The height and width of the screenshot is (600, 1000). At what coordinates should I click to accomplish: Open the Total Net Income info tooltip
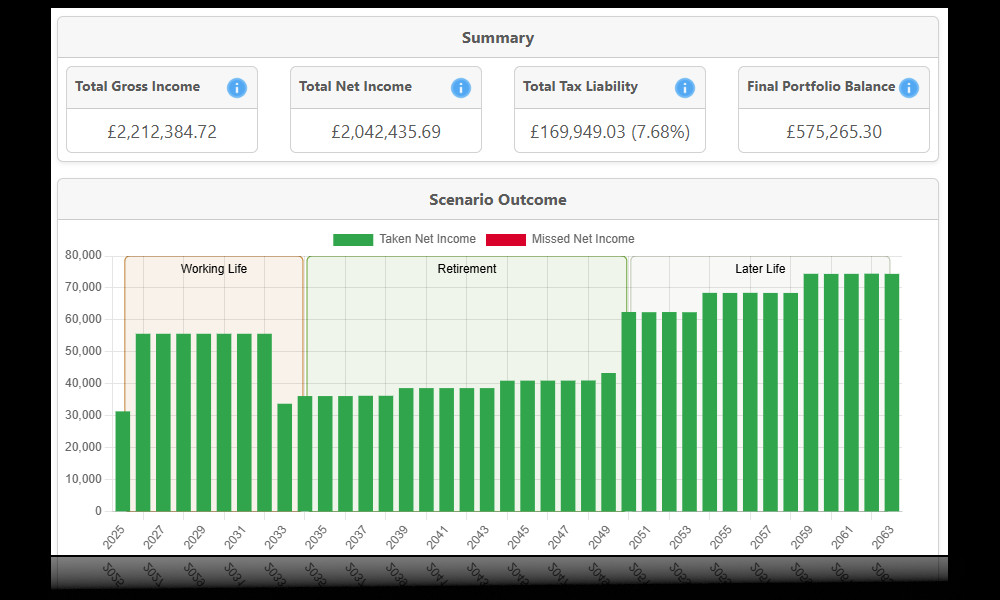click(x=461, y=87)
